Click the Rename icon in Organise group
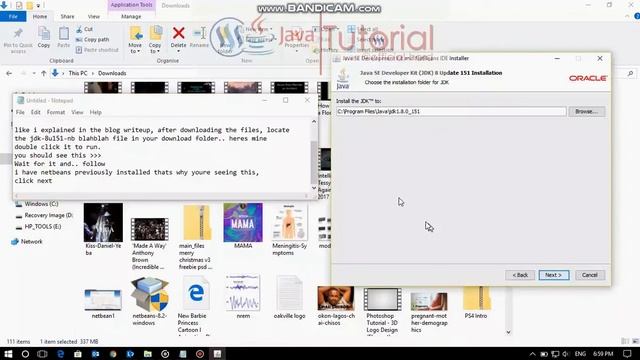This screenshot has height=360, width=640. point(200,33)
